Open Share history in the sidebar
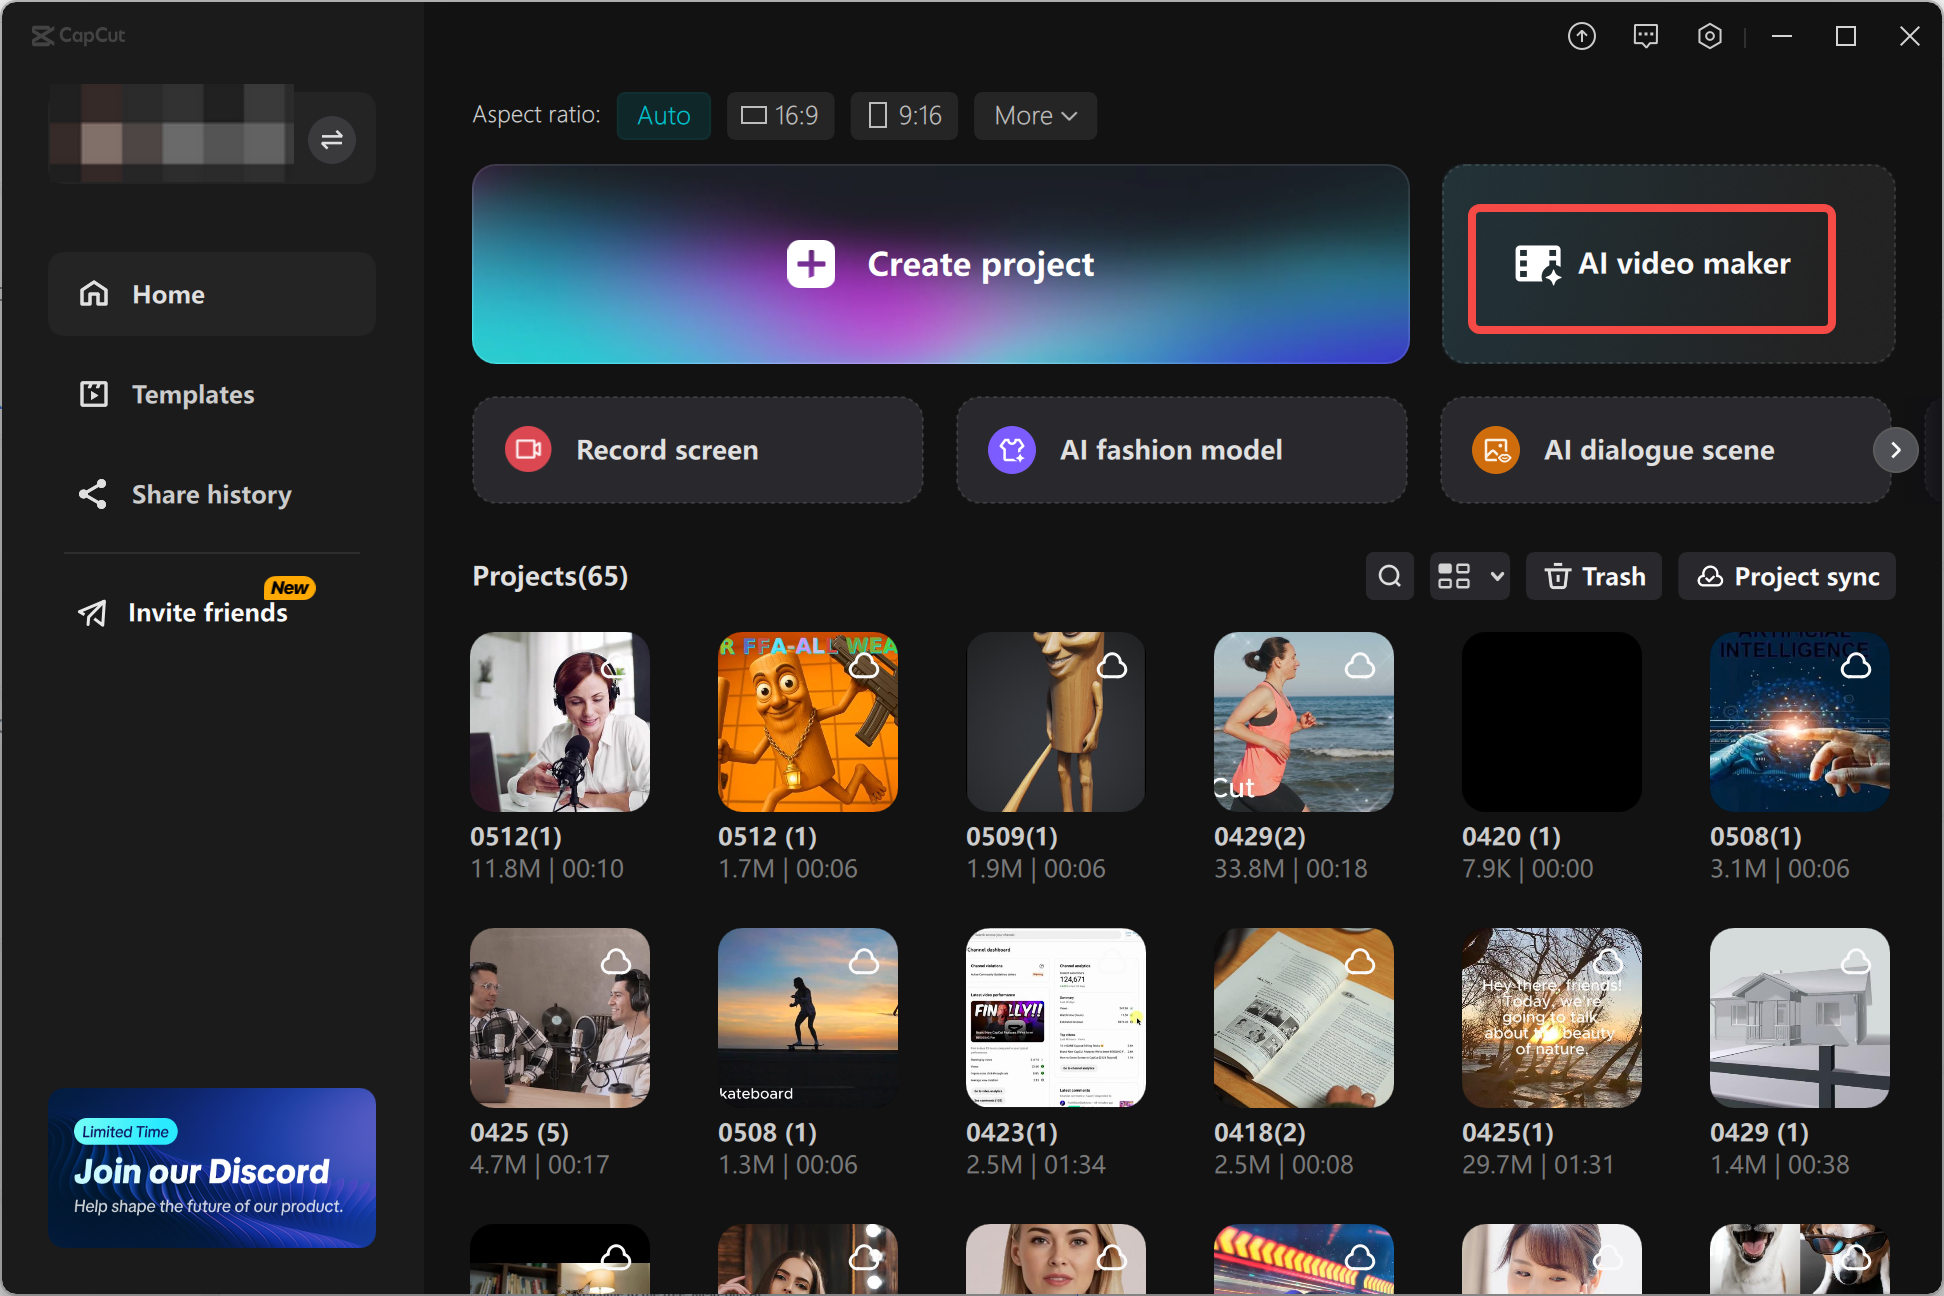This screenshot has height=1296, width=1944. pos(211,494)
